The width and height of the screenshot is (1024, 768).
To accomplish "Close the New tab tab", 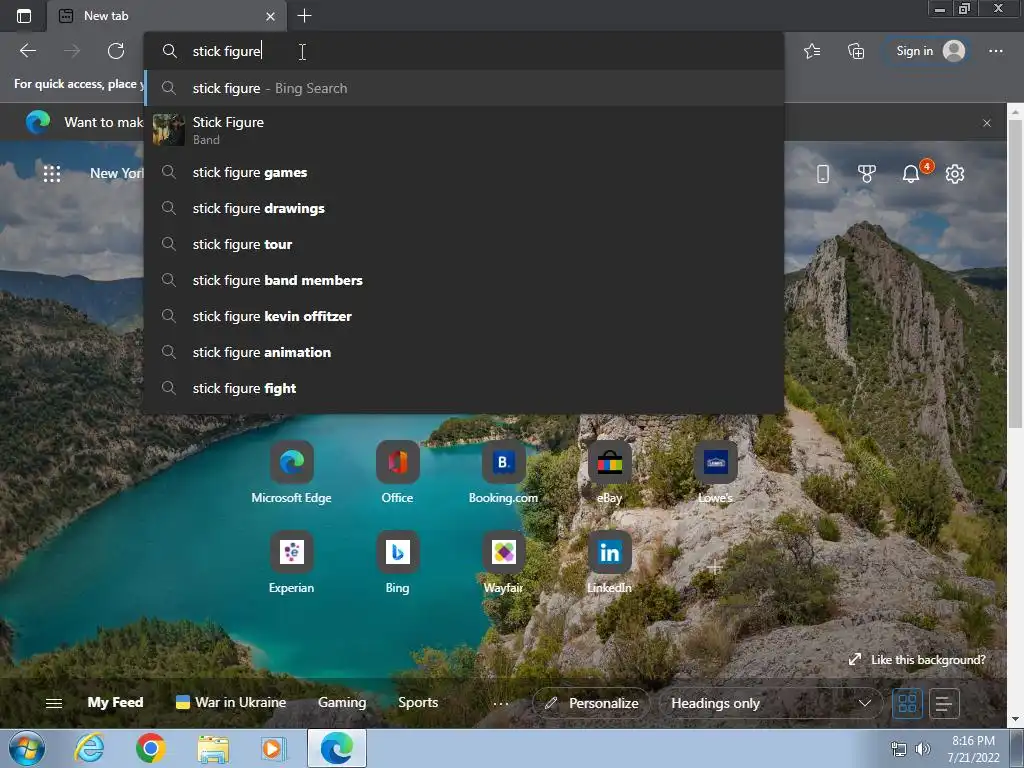I will (270, 16).
